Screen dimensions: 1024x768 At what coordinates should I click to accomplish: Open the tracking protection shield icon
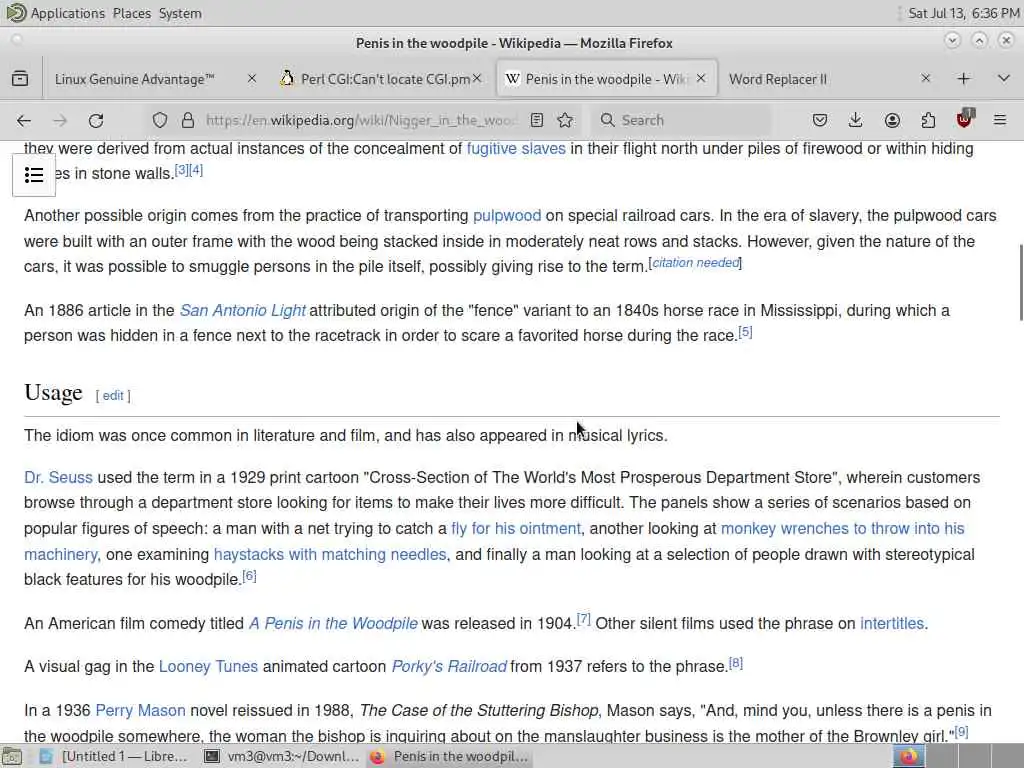click(160, 120)
